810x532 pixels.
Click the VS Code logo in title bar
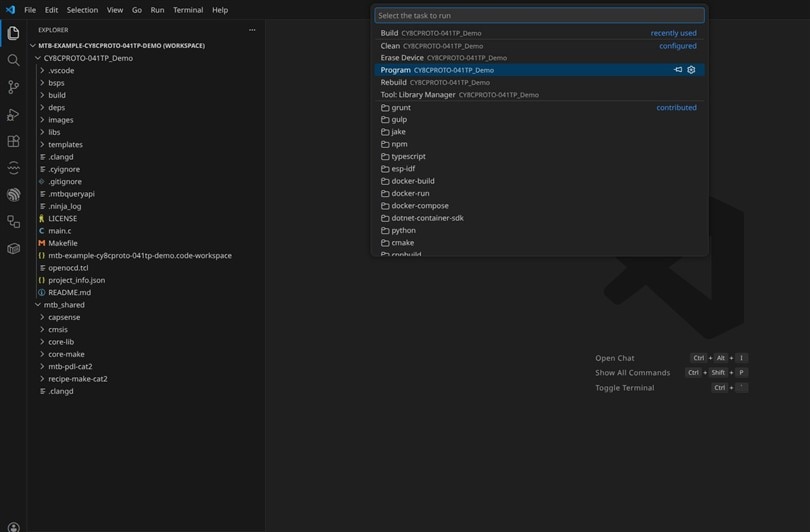(10, 10)
